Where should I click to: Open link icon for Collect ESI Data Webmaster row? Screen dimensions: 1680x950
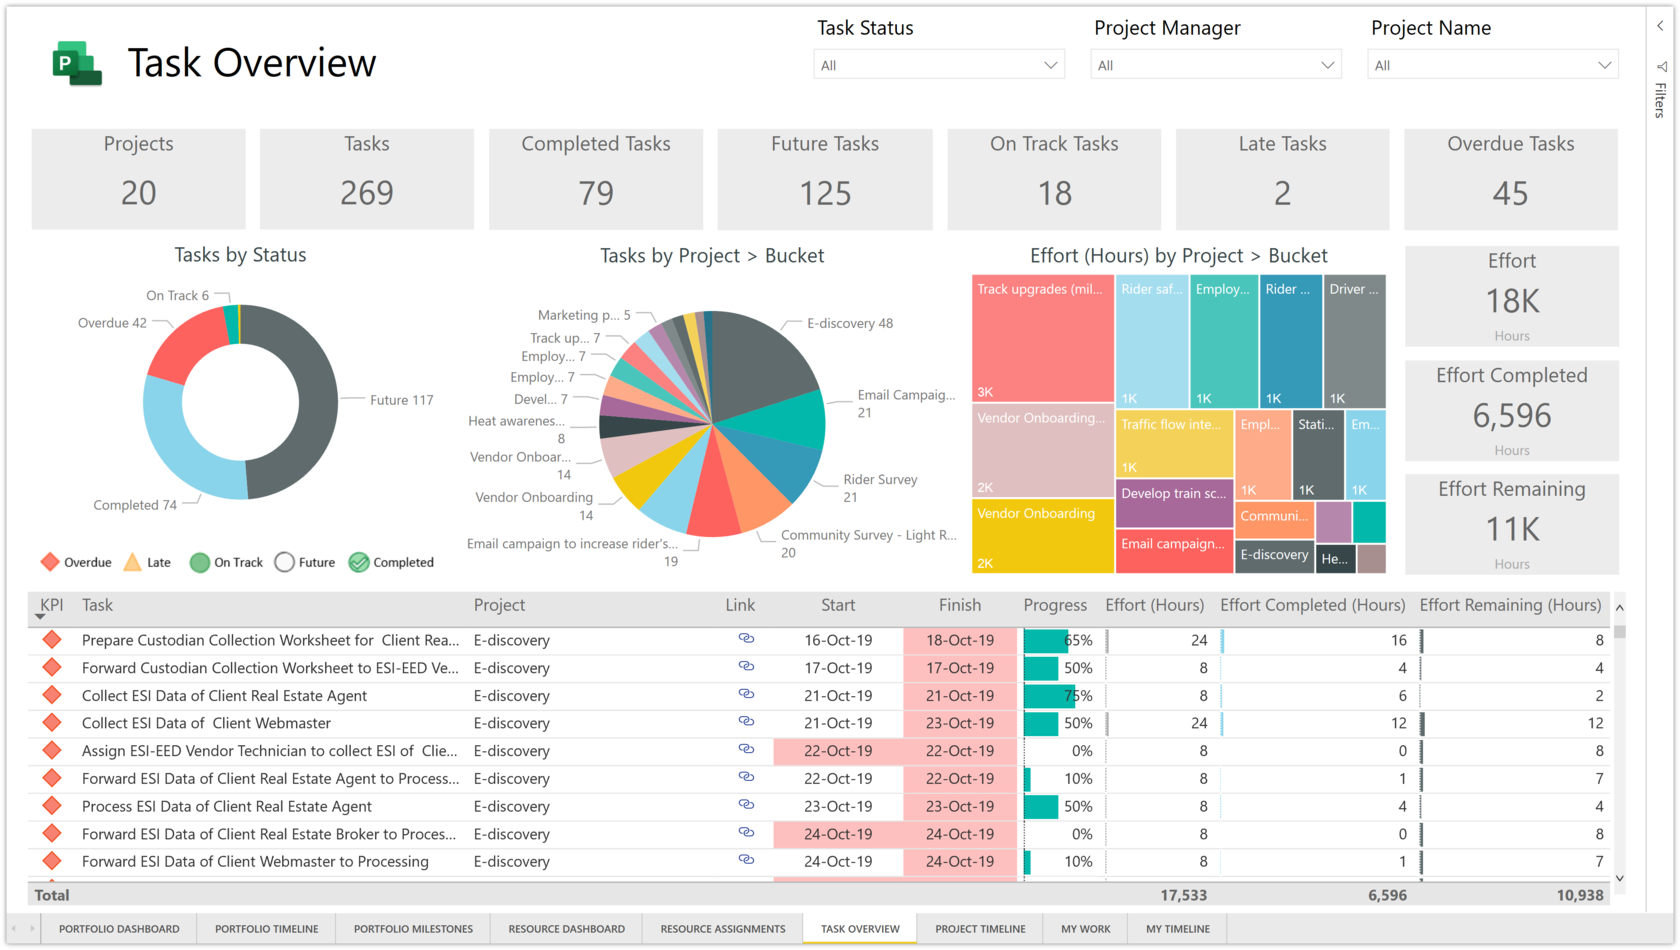(x=746, y=722)
